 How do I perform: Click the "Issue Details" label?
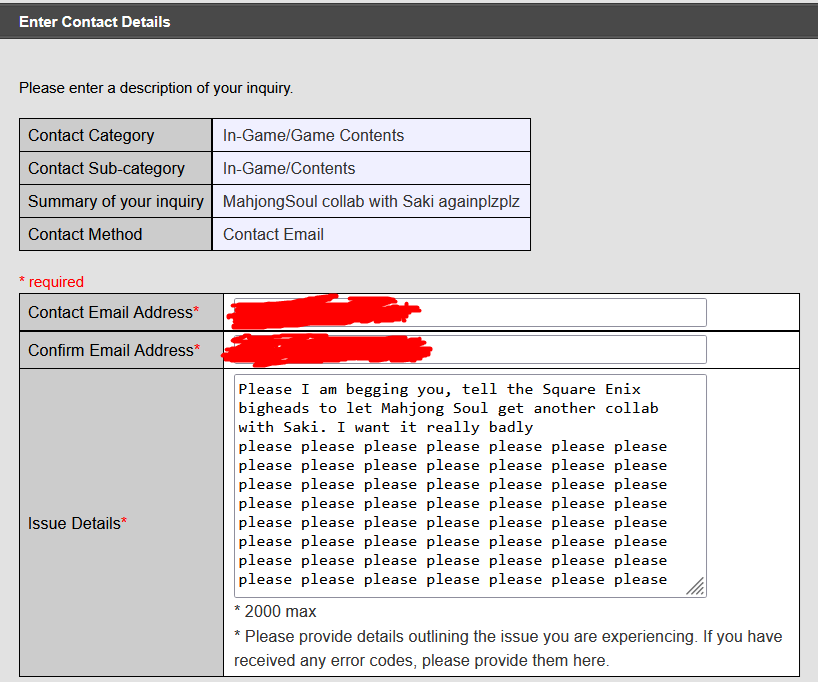click(77, 523)
